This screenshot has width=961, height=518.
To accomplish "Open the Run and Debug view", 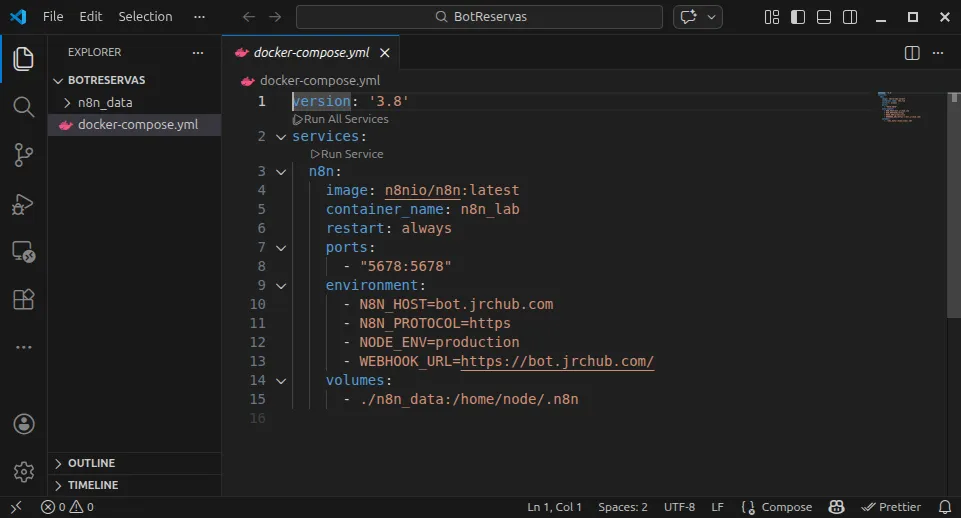I will pyautogui.click(x=23, y=204).
